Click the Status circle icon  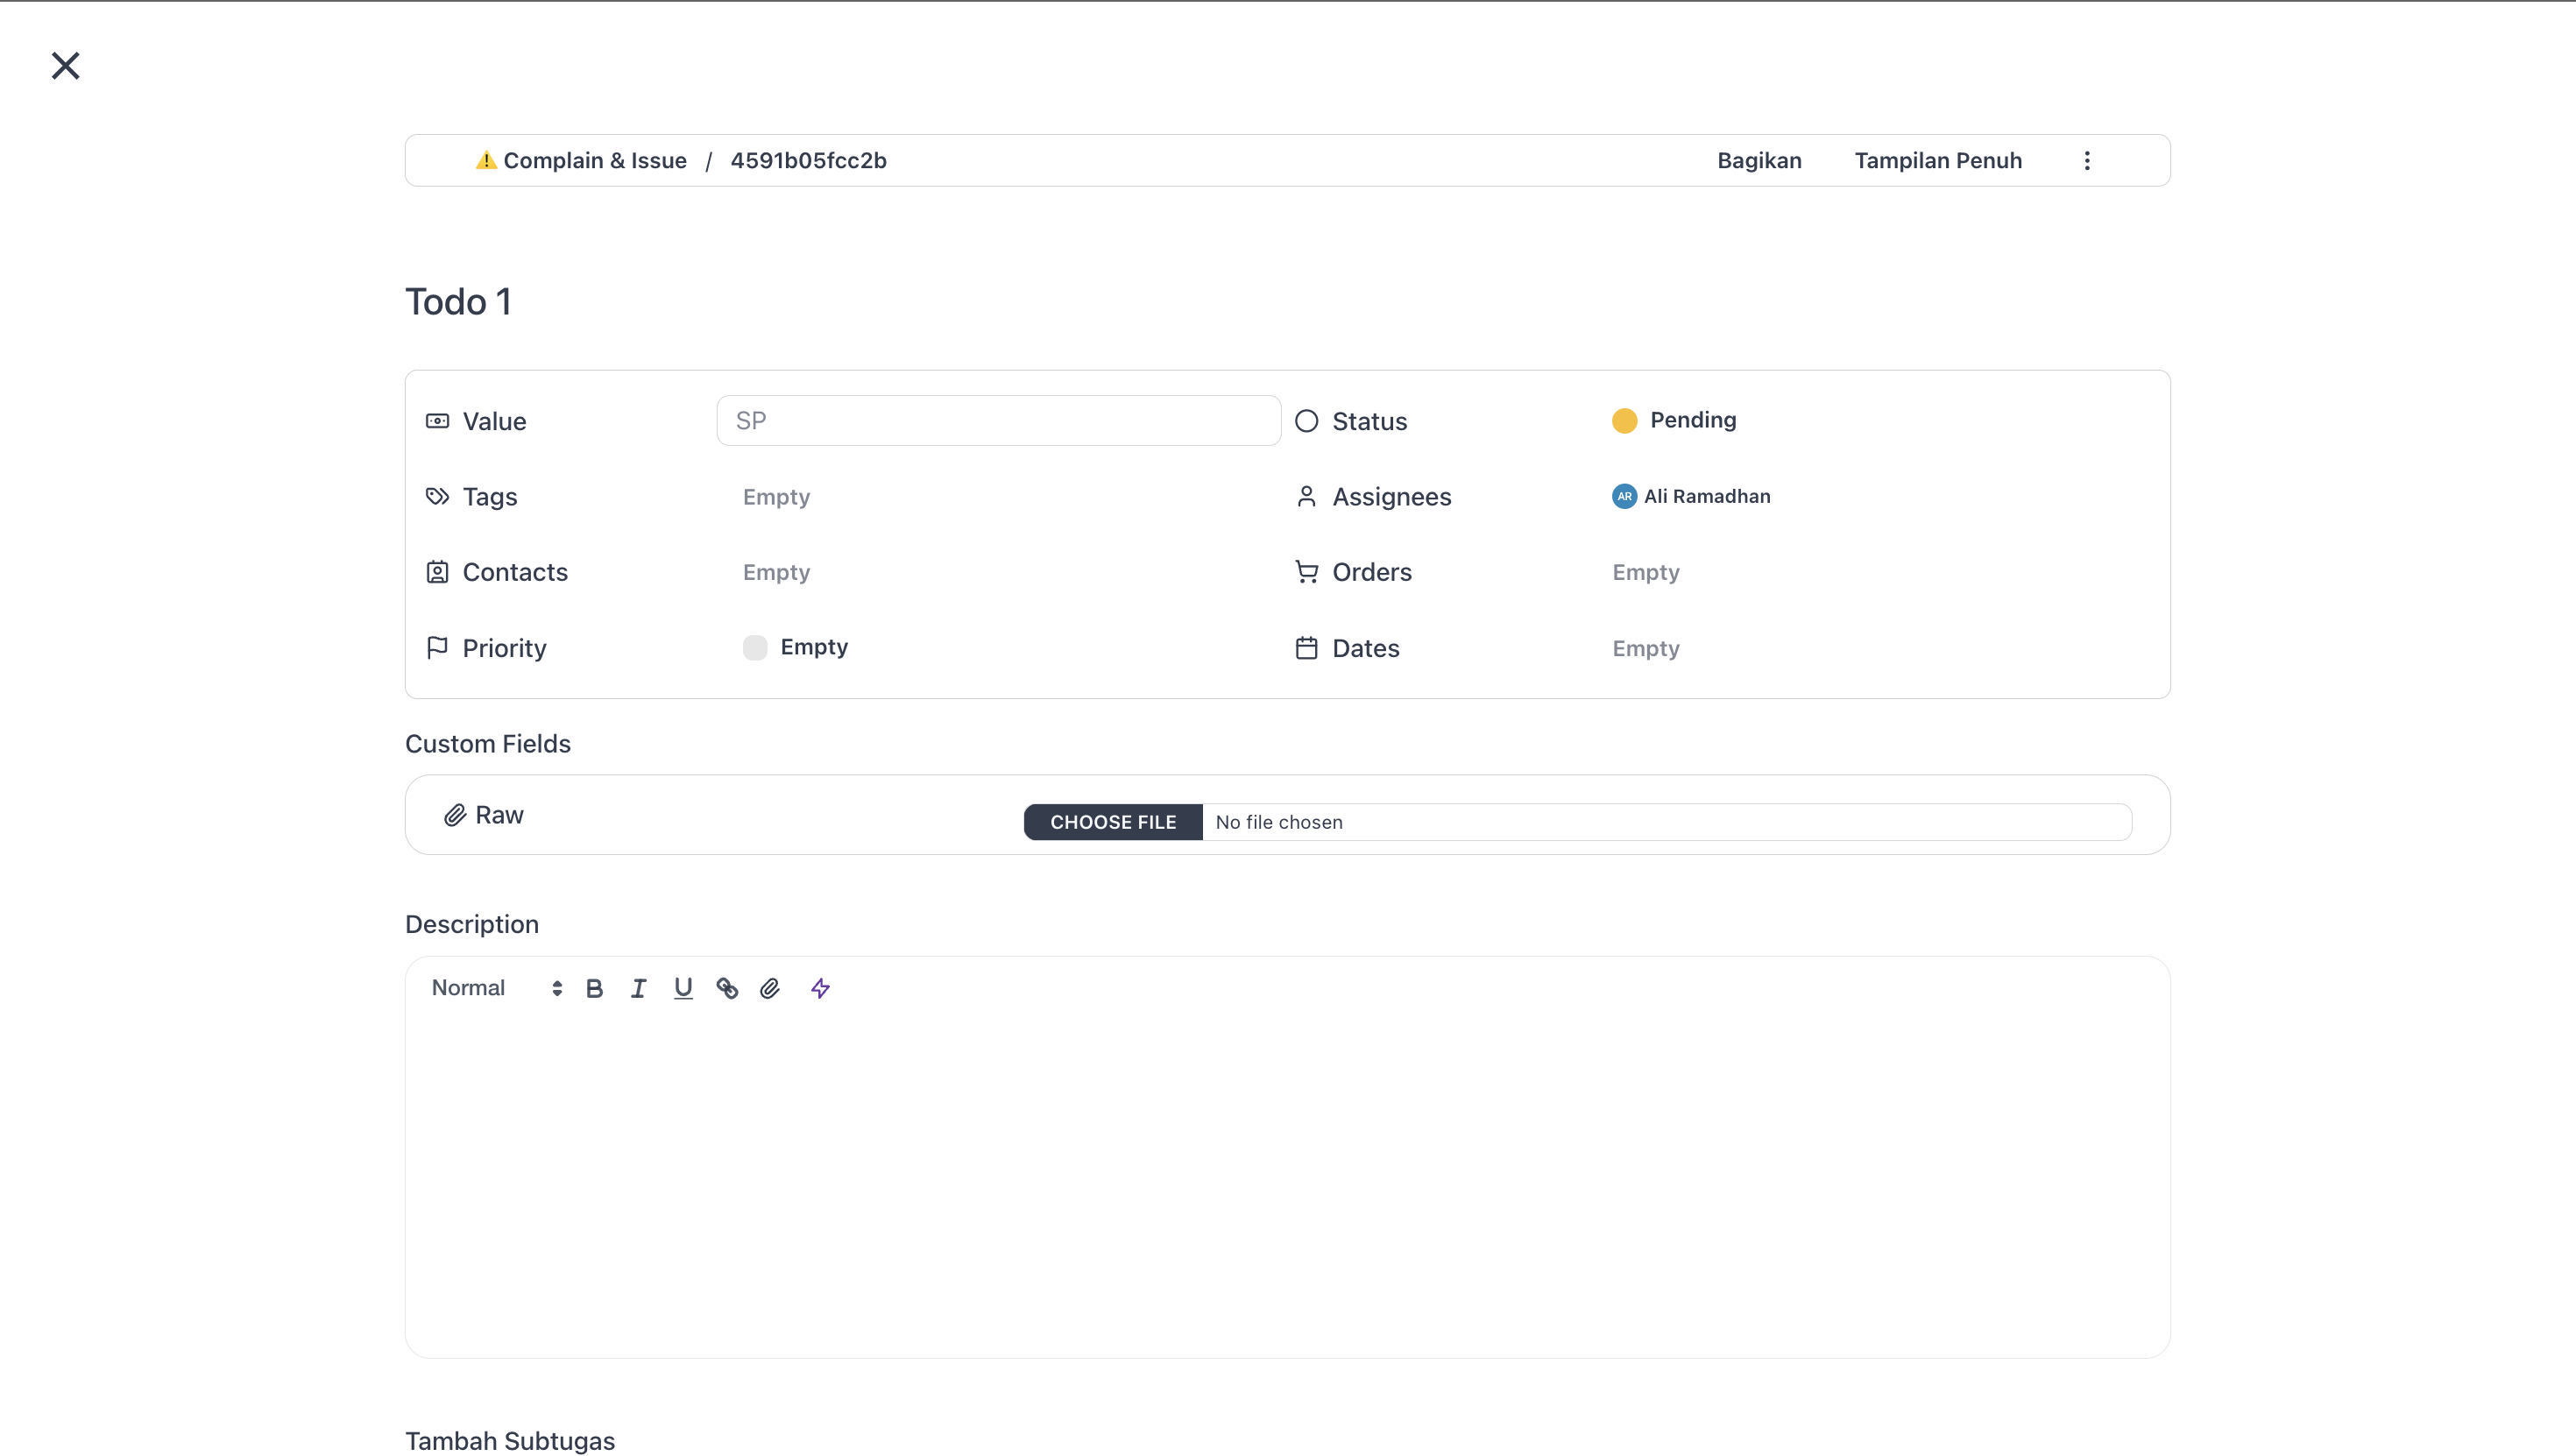[x=1306, y=421]
